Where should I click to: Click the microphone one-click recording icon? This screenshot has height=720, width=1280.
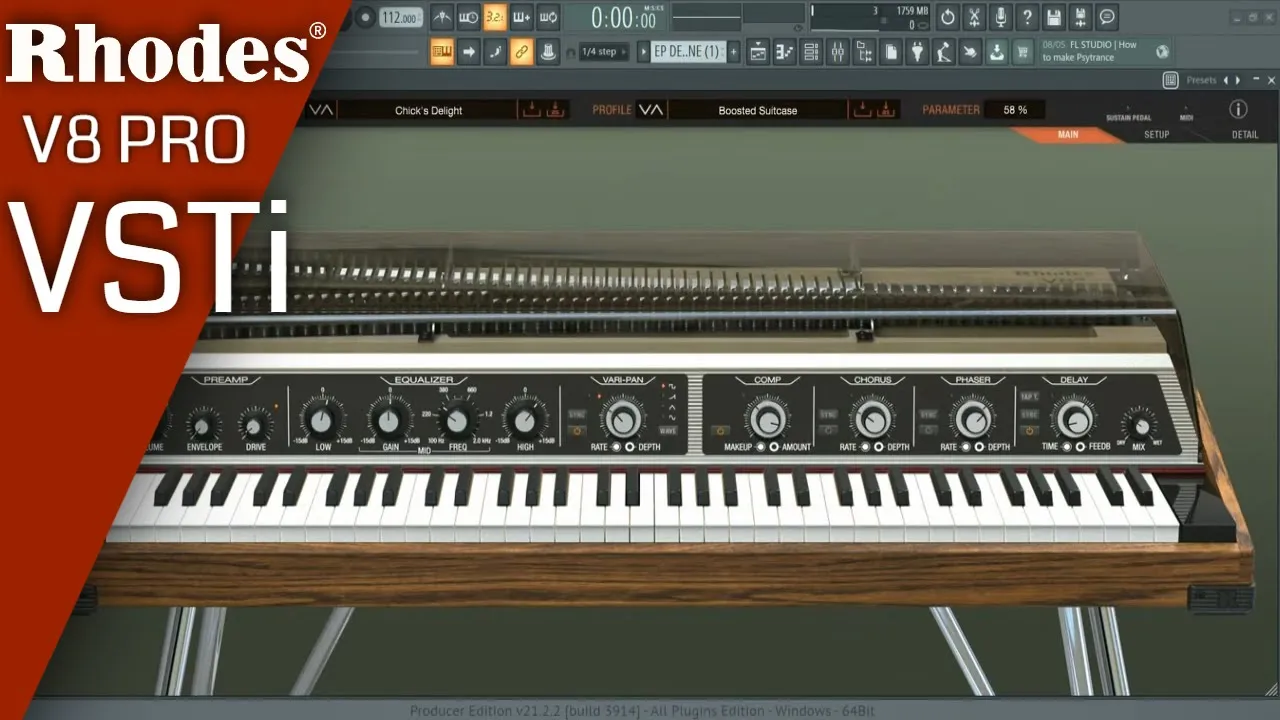coord(1001,17)
